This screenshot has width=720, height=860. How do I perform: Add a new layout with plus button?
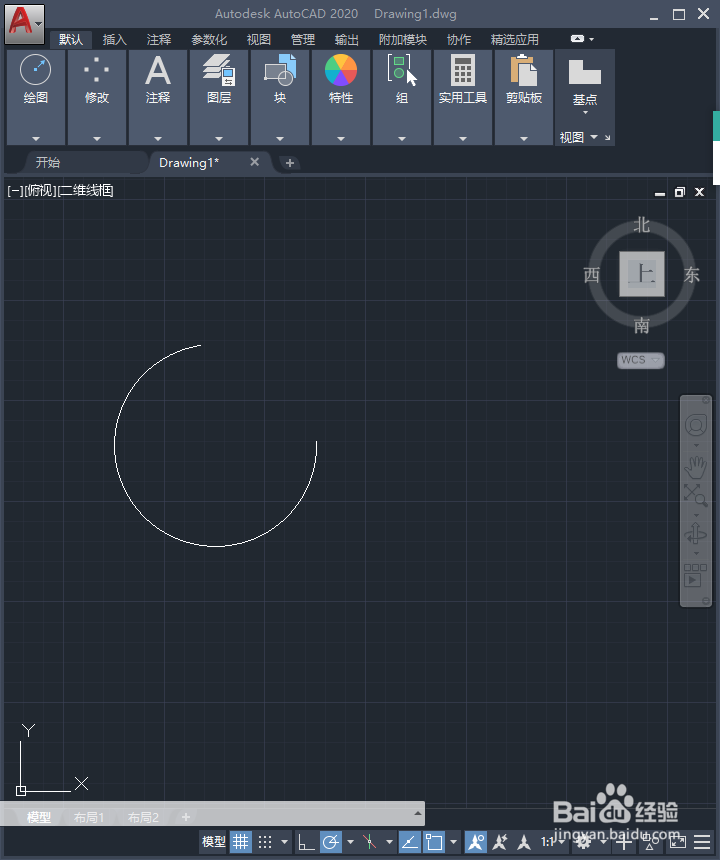pyautogui.click(x=186, y=817)
